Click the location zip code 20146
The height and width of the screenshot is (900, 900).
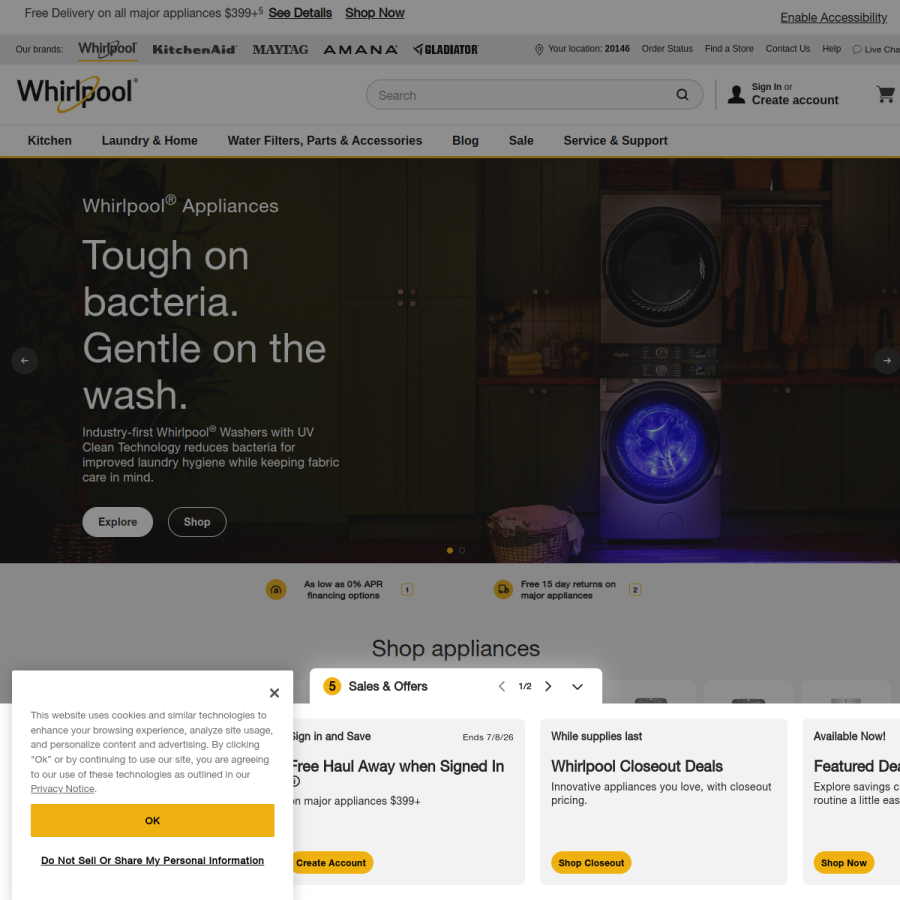pos(617,49)
